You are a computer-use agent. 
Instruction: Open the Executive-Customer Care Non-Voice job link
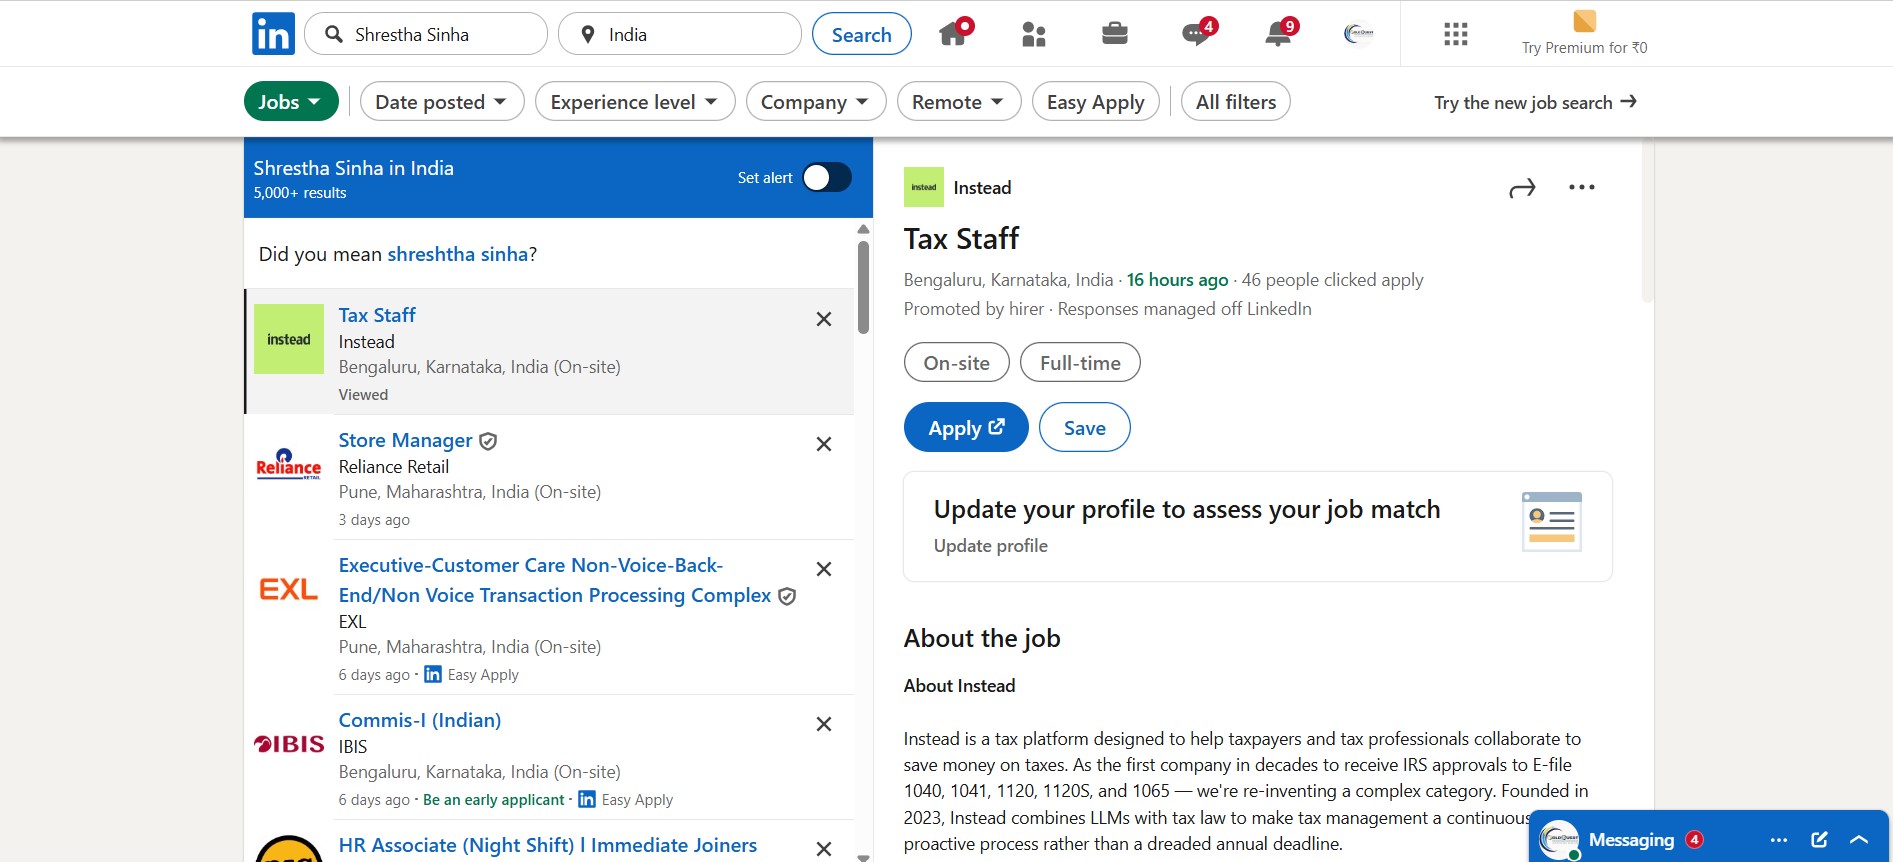[555, 580]
